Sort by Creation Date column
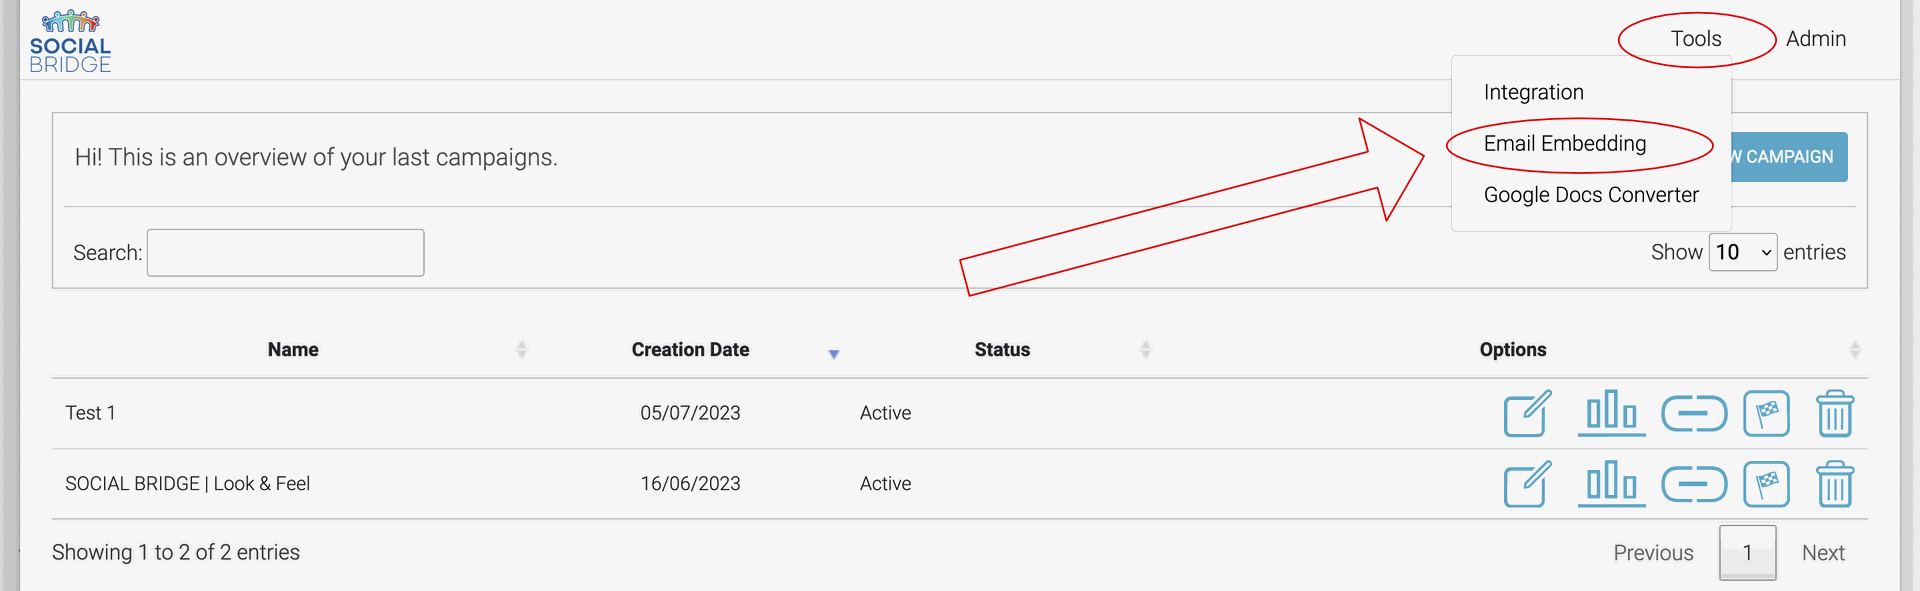The image size is (1920, 591). 691,349
